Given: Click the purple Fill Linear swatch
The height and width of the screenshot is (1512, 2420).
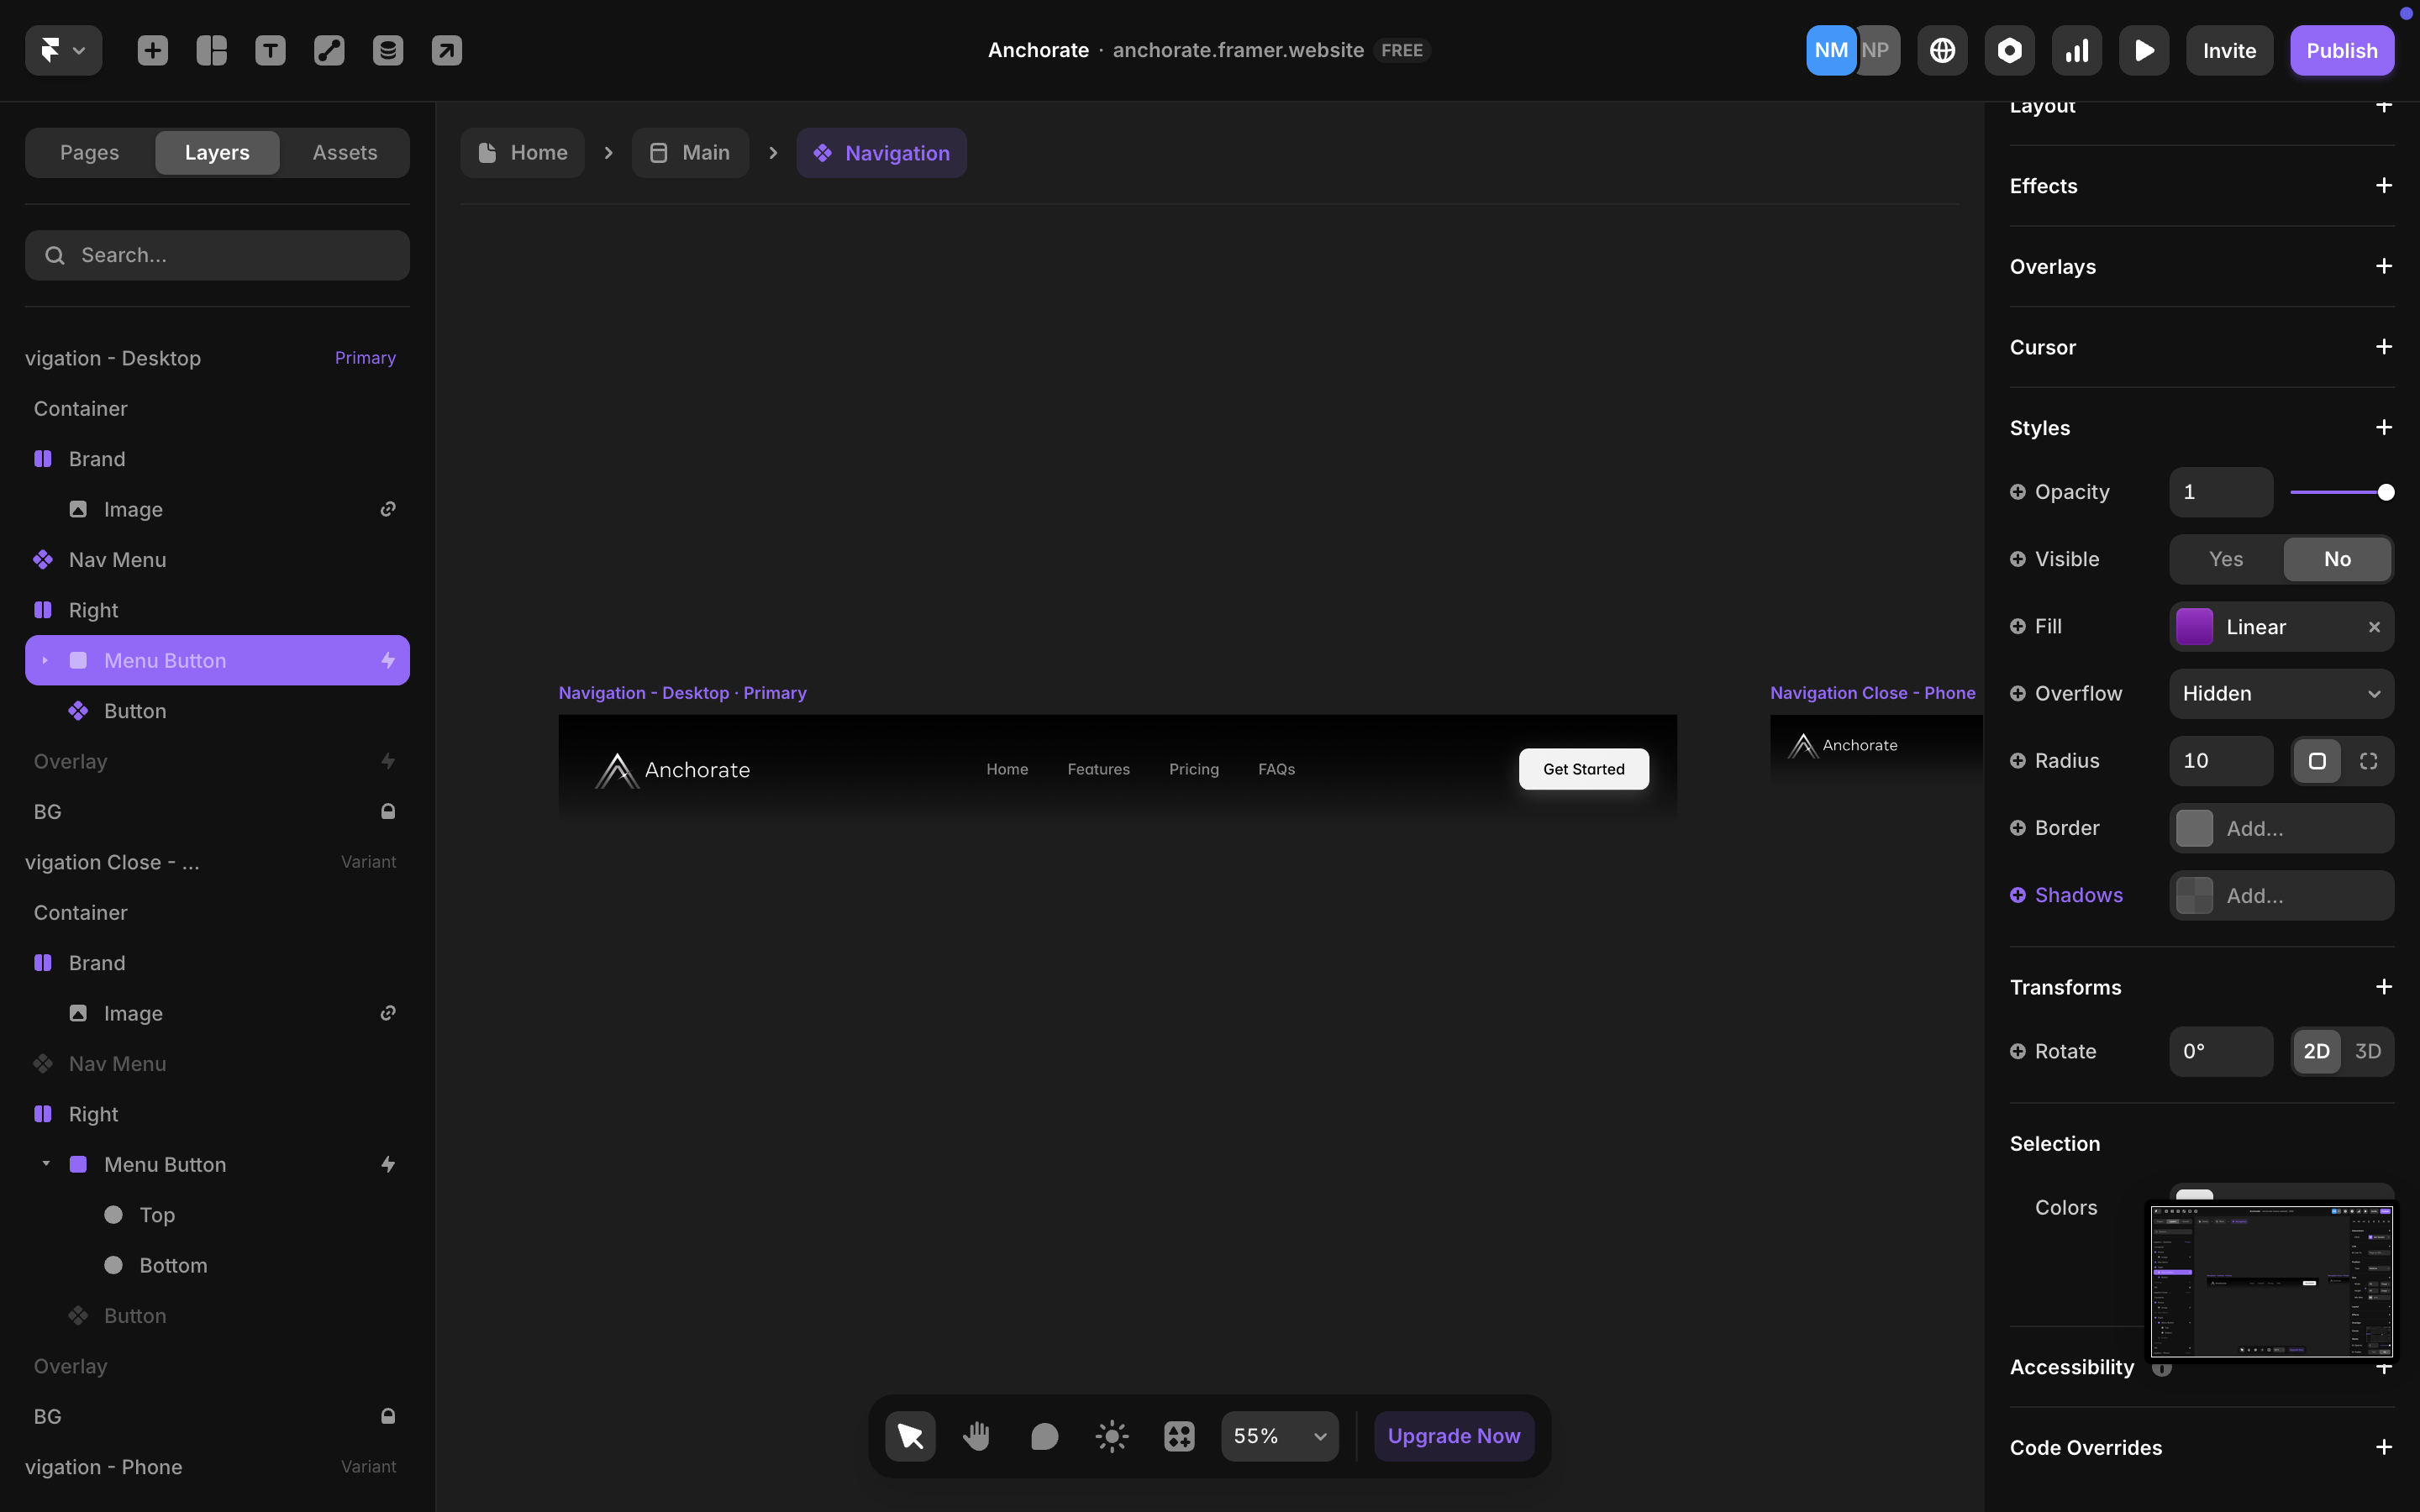Looking at the screenshot, I should click(x=2194, y=627).
